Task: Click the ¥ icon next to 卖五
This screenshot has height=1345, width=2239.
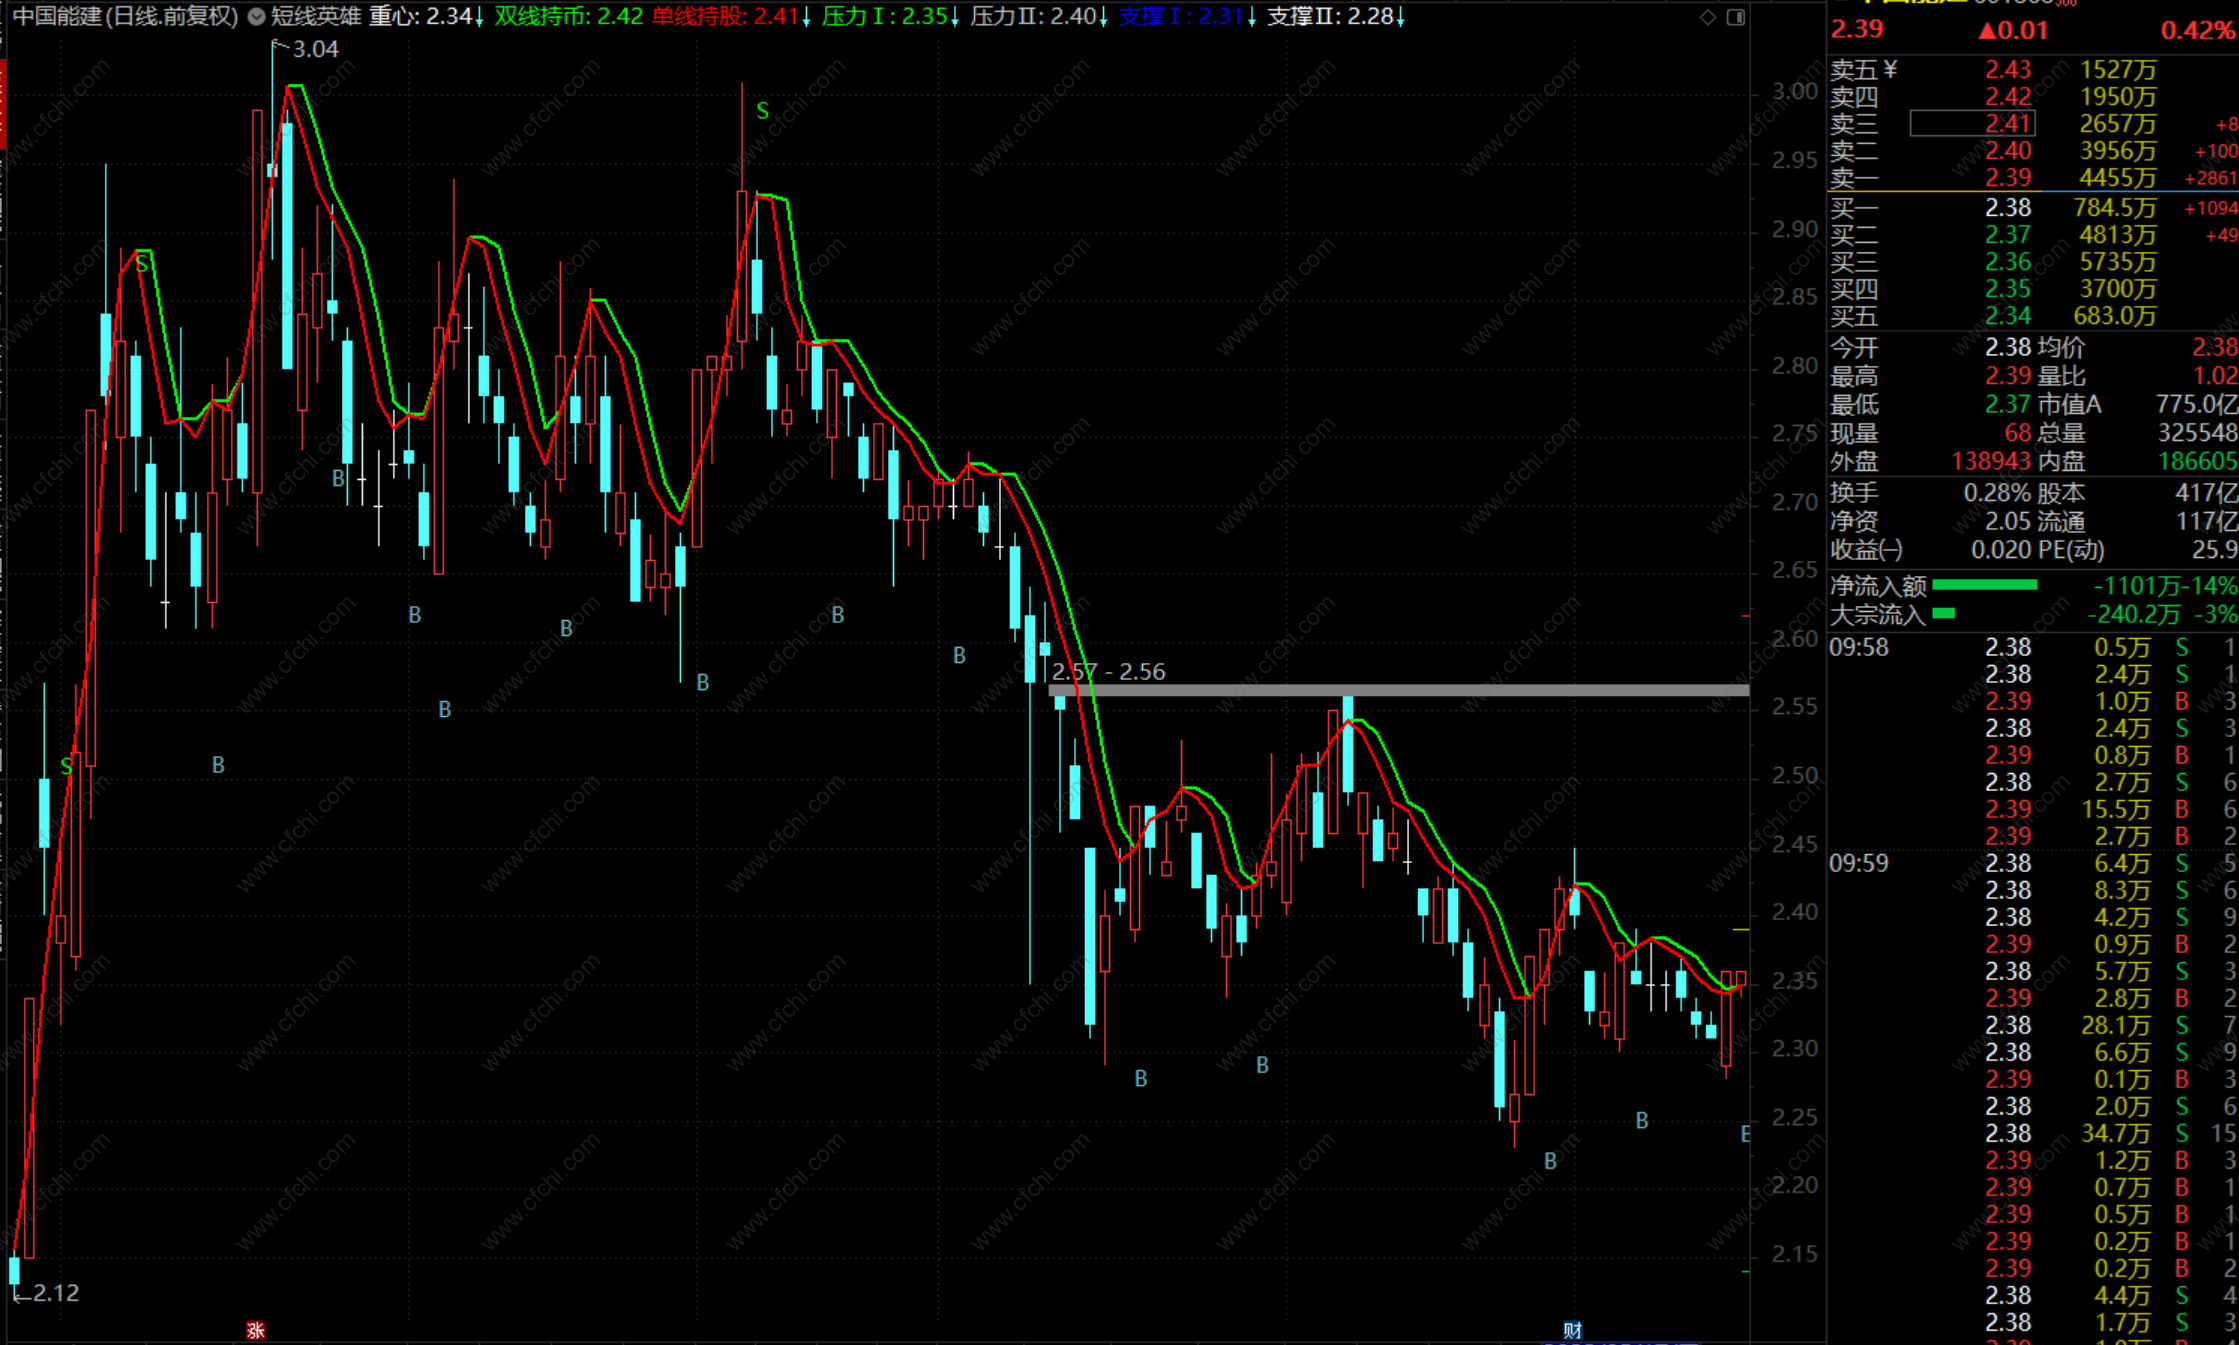Action: pos(1890,69)
